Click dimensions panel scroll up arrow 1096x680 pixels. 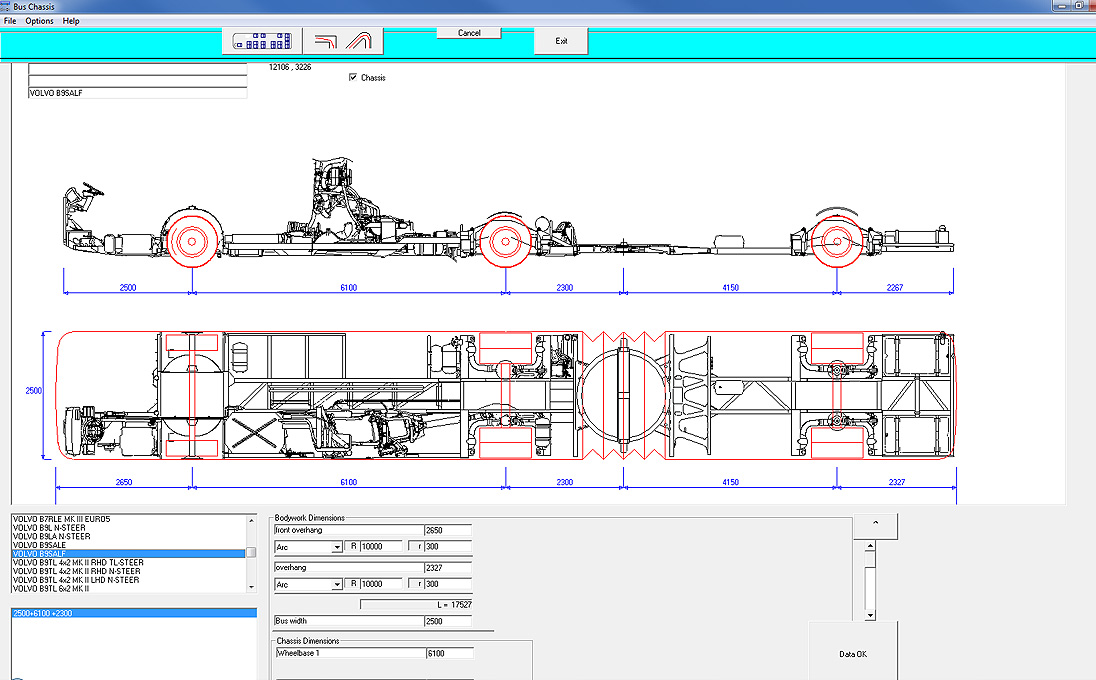(870, 546)
